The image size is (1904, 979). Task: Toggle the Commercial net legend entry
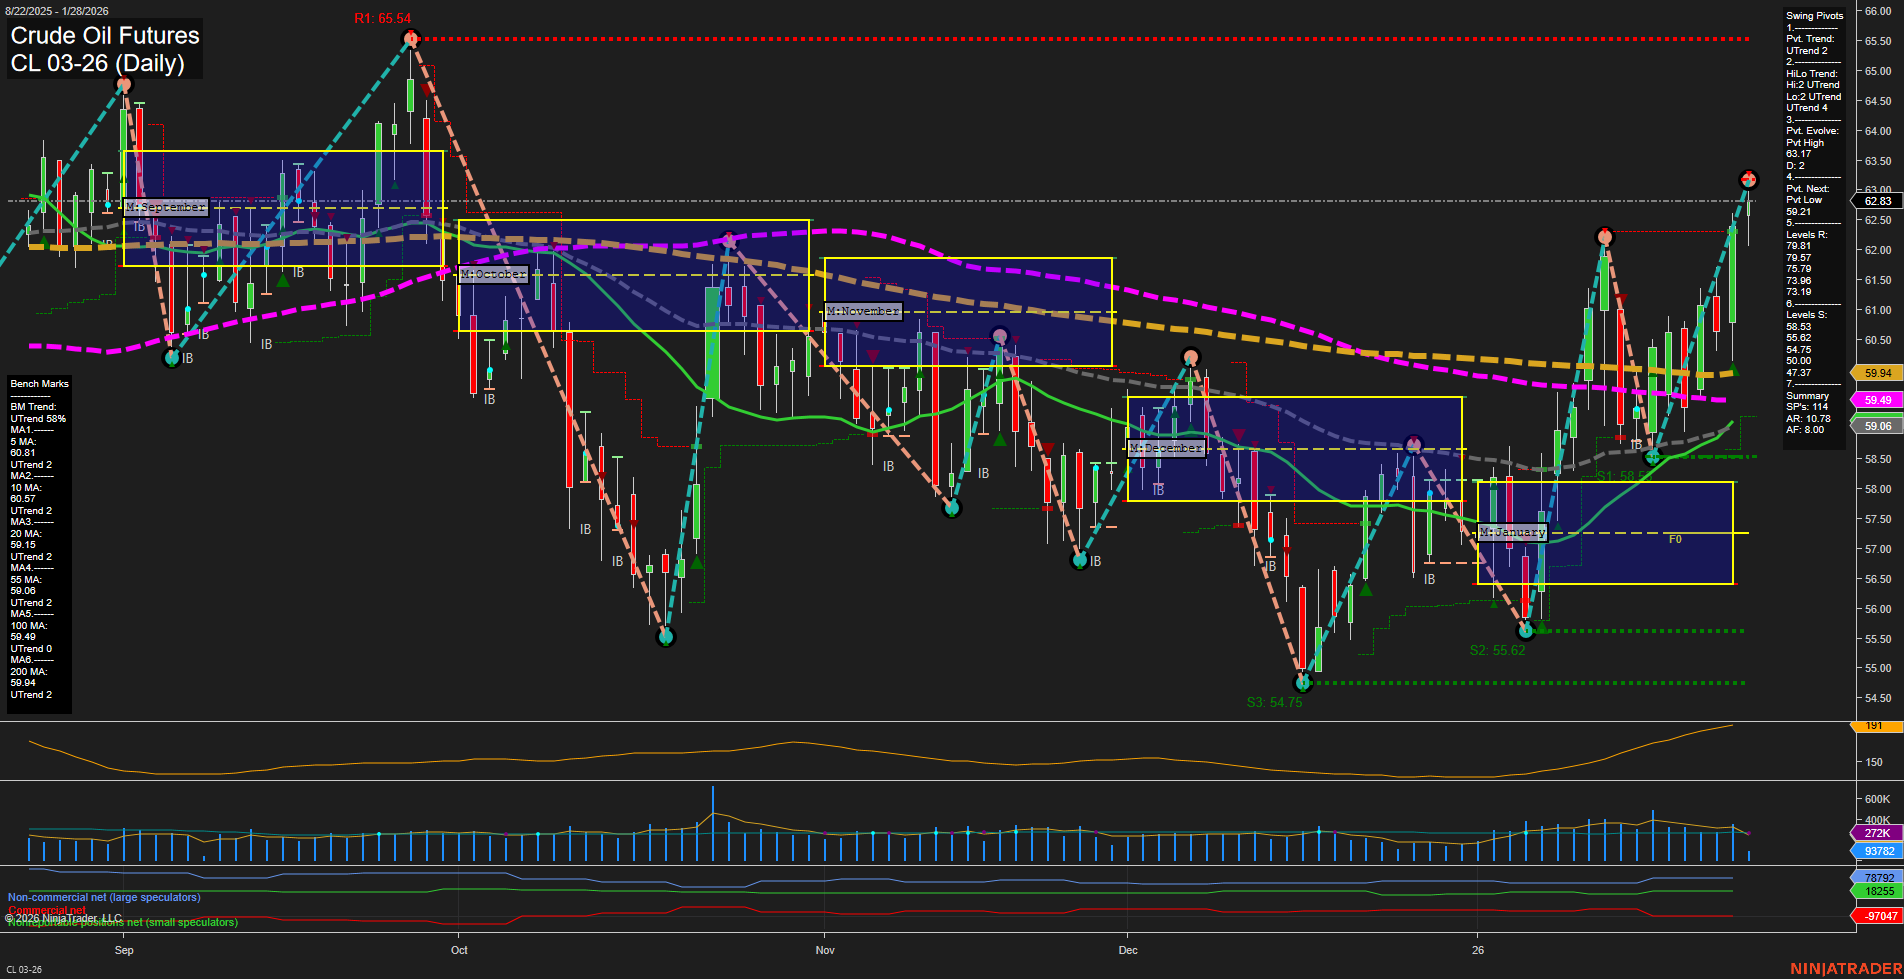tap(46, 911)
